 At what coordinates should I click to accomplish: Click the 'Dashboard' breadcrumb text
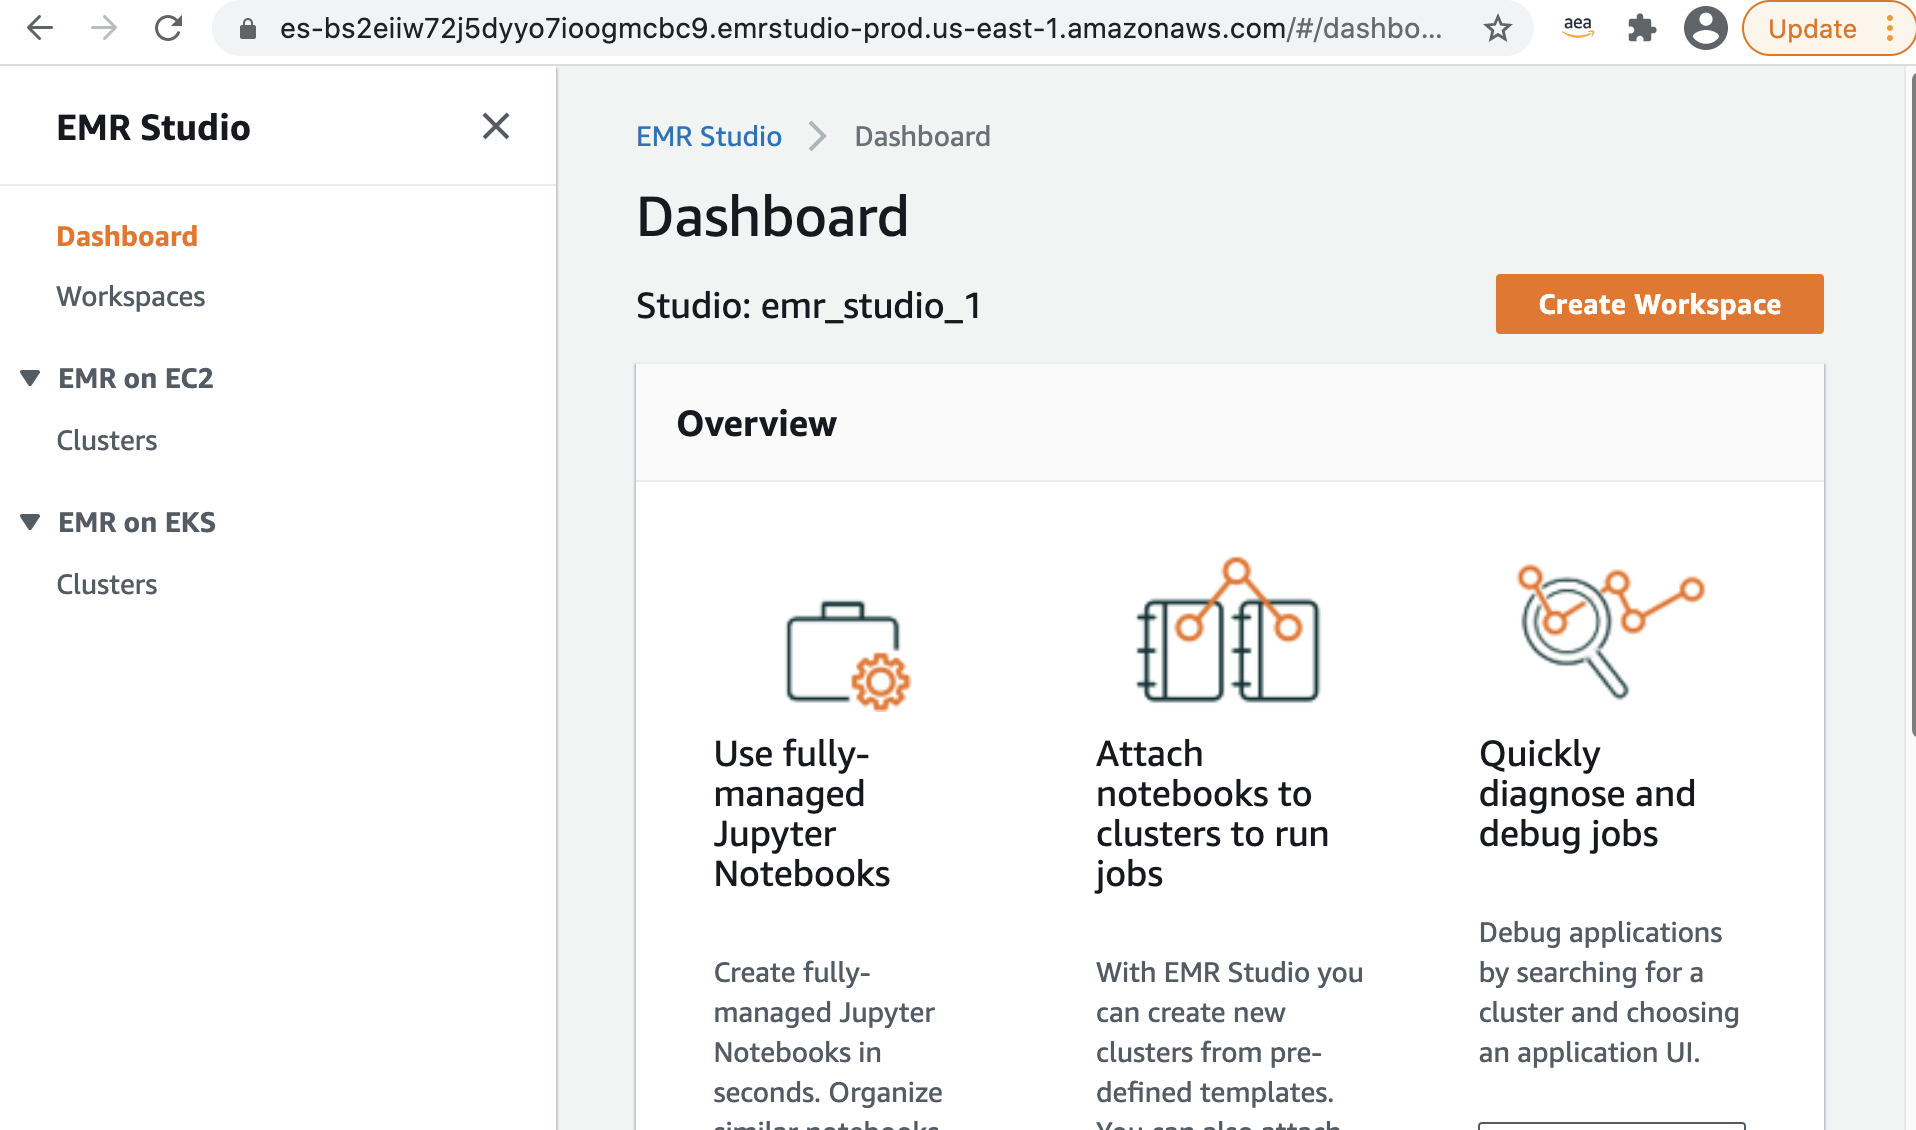922,136
